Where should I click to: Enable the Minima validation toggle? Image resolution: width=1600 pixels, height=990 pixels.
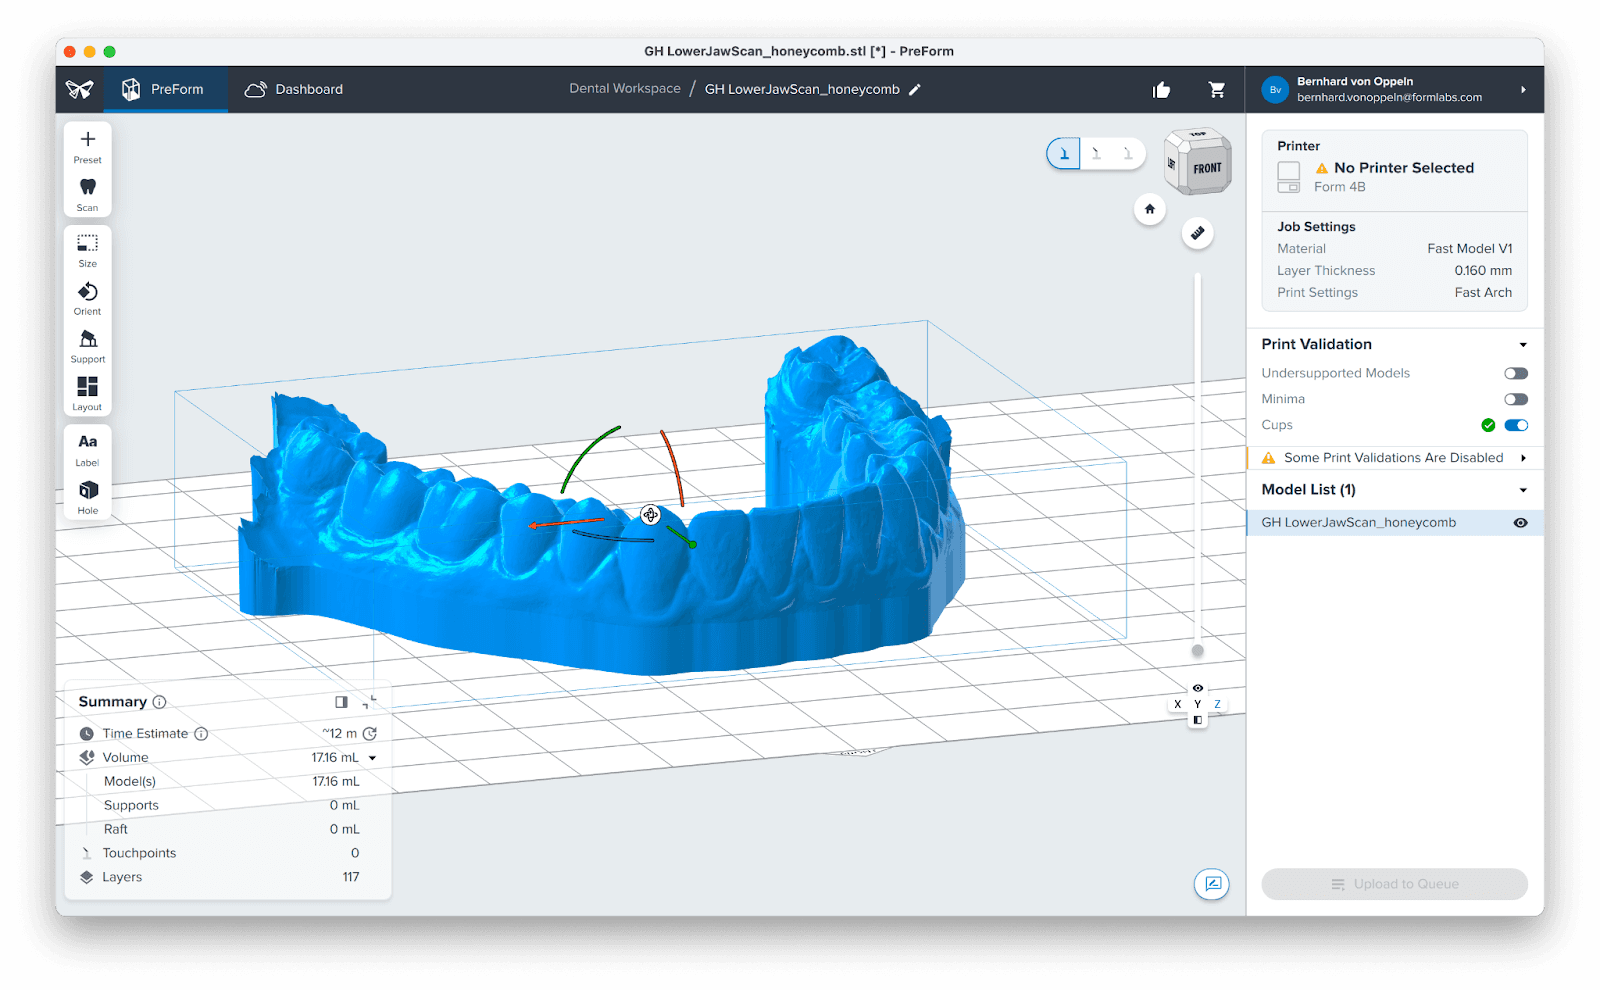tap(1516, 398)
